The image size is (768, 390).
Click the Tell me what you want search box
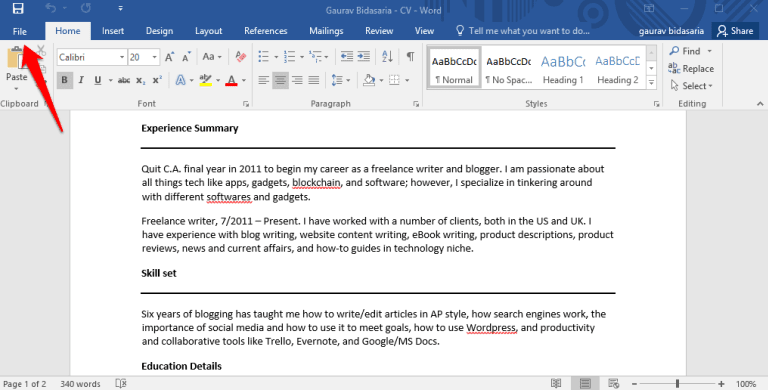[523, 31]
